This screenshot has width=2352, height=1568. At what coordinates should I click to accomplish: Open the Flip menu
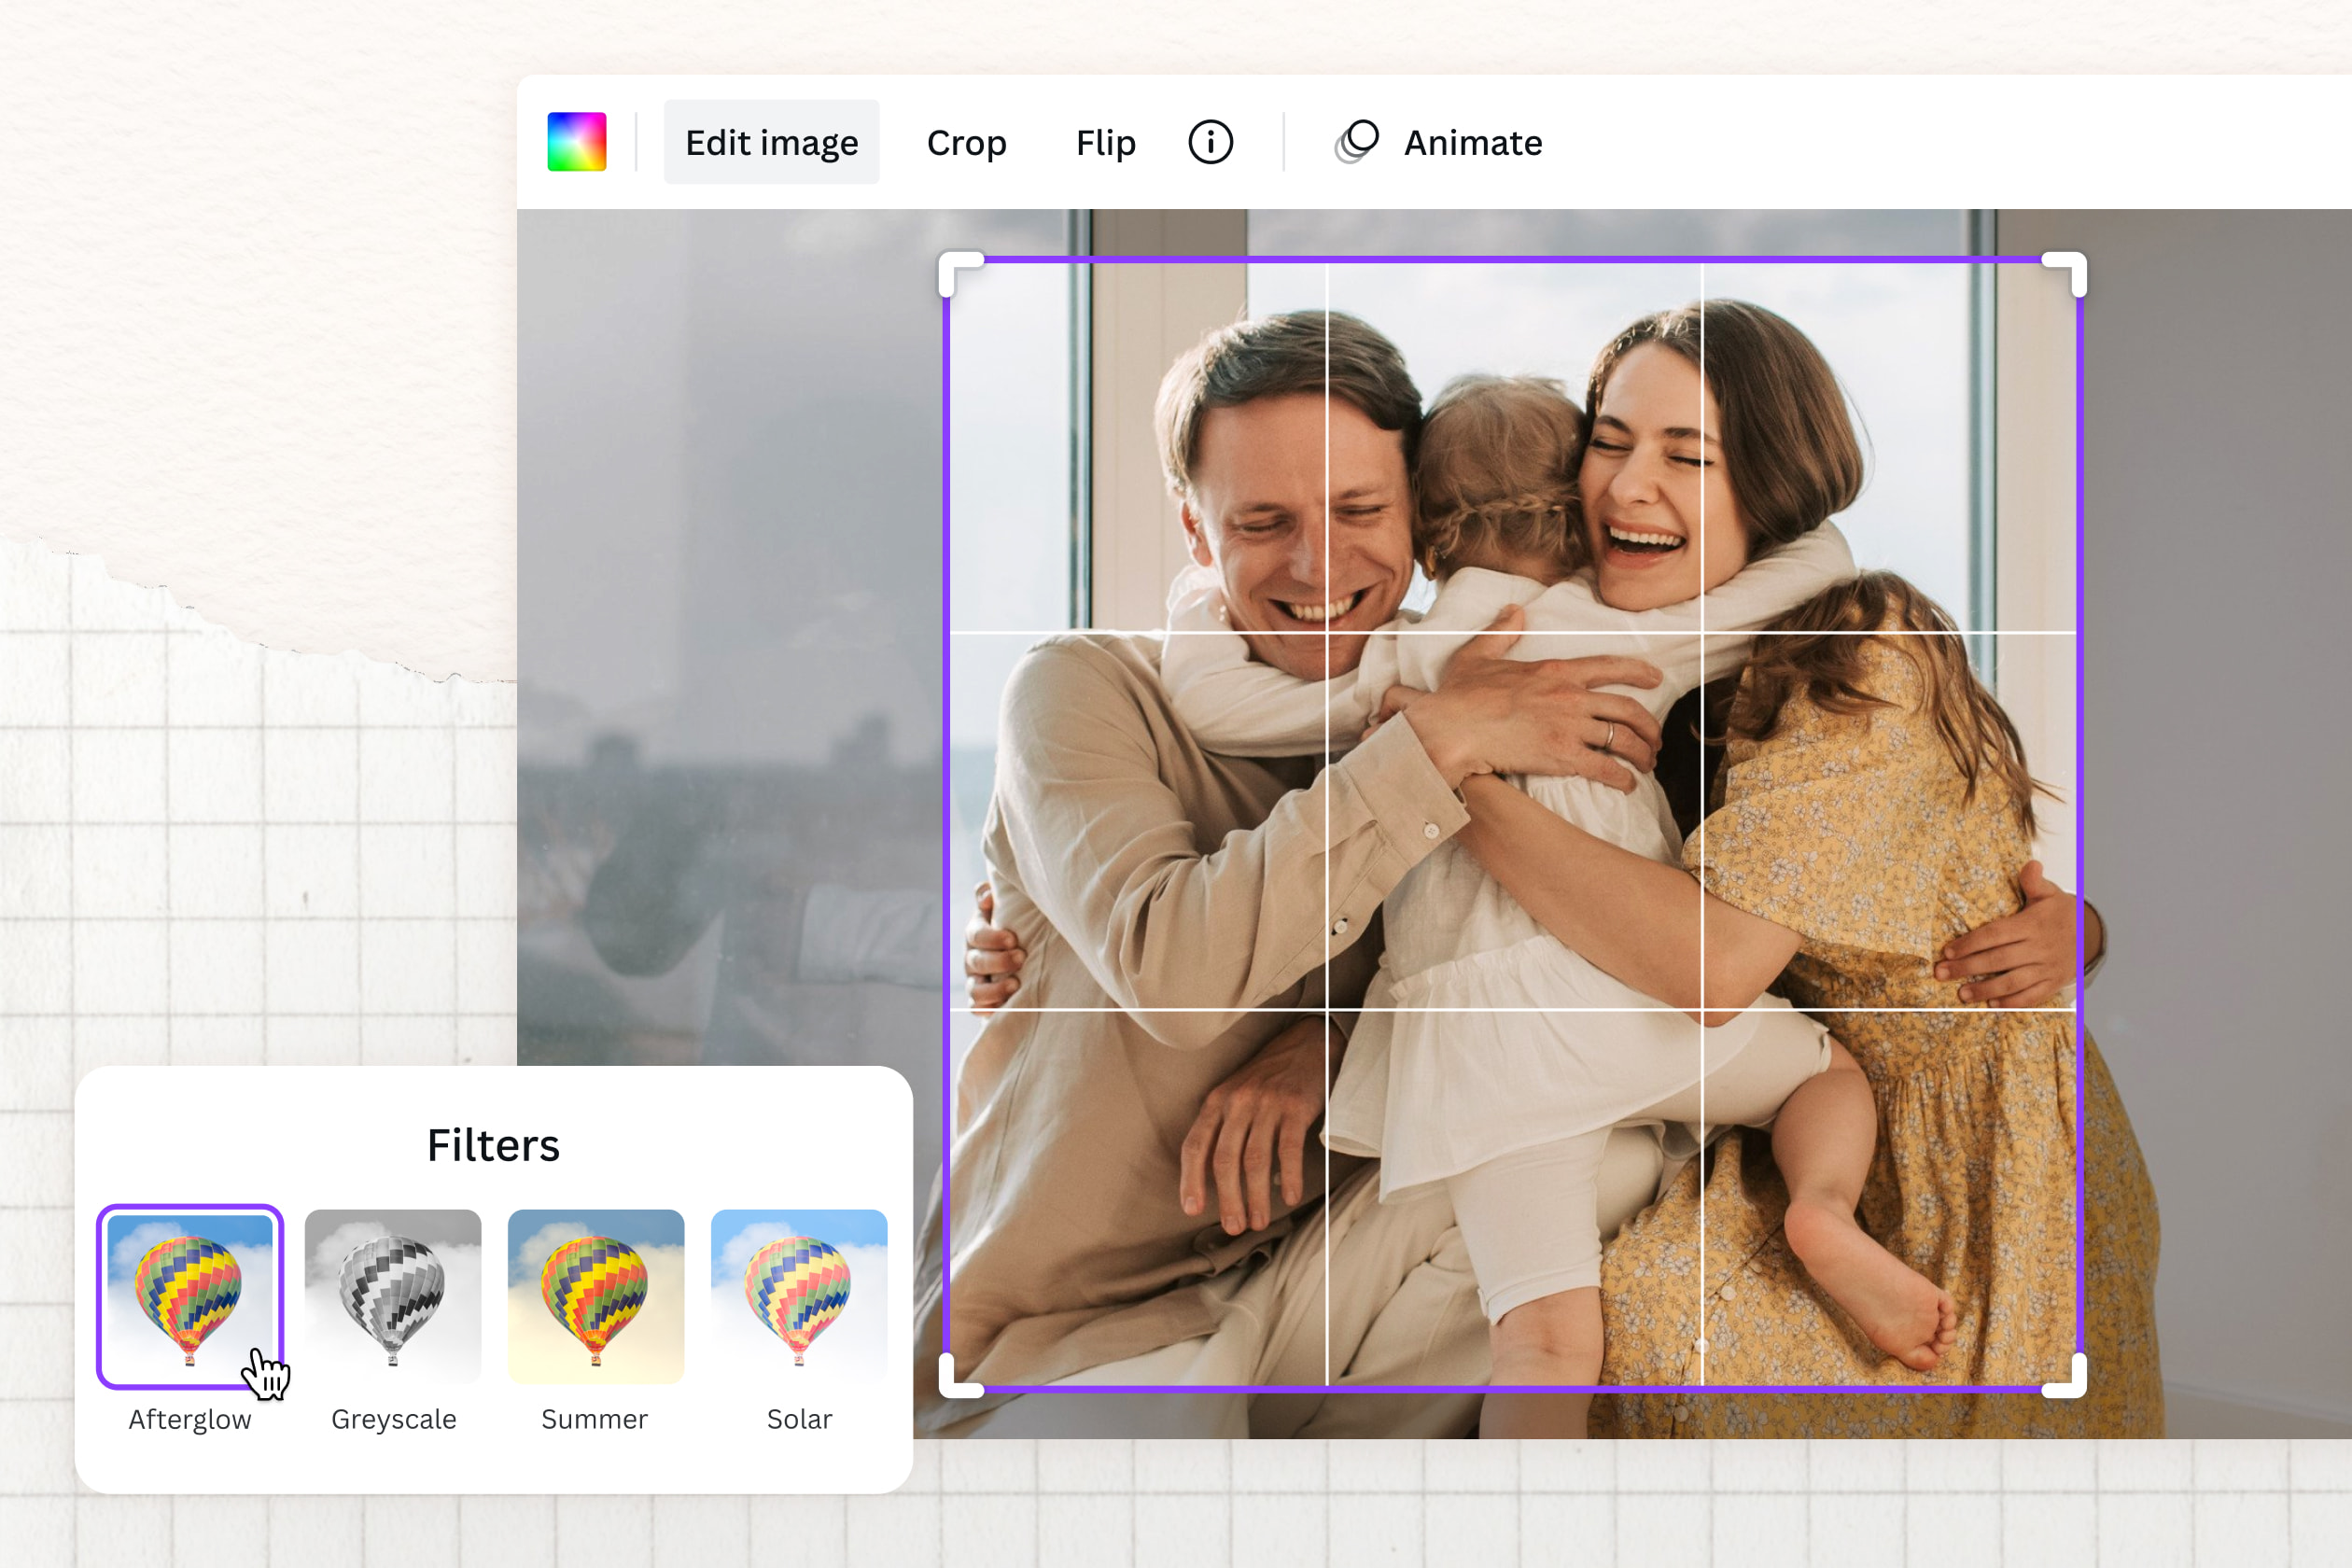pos(1105,142)
